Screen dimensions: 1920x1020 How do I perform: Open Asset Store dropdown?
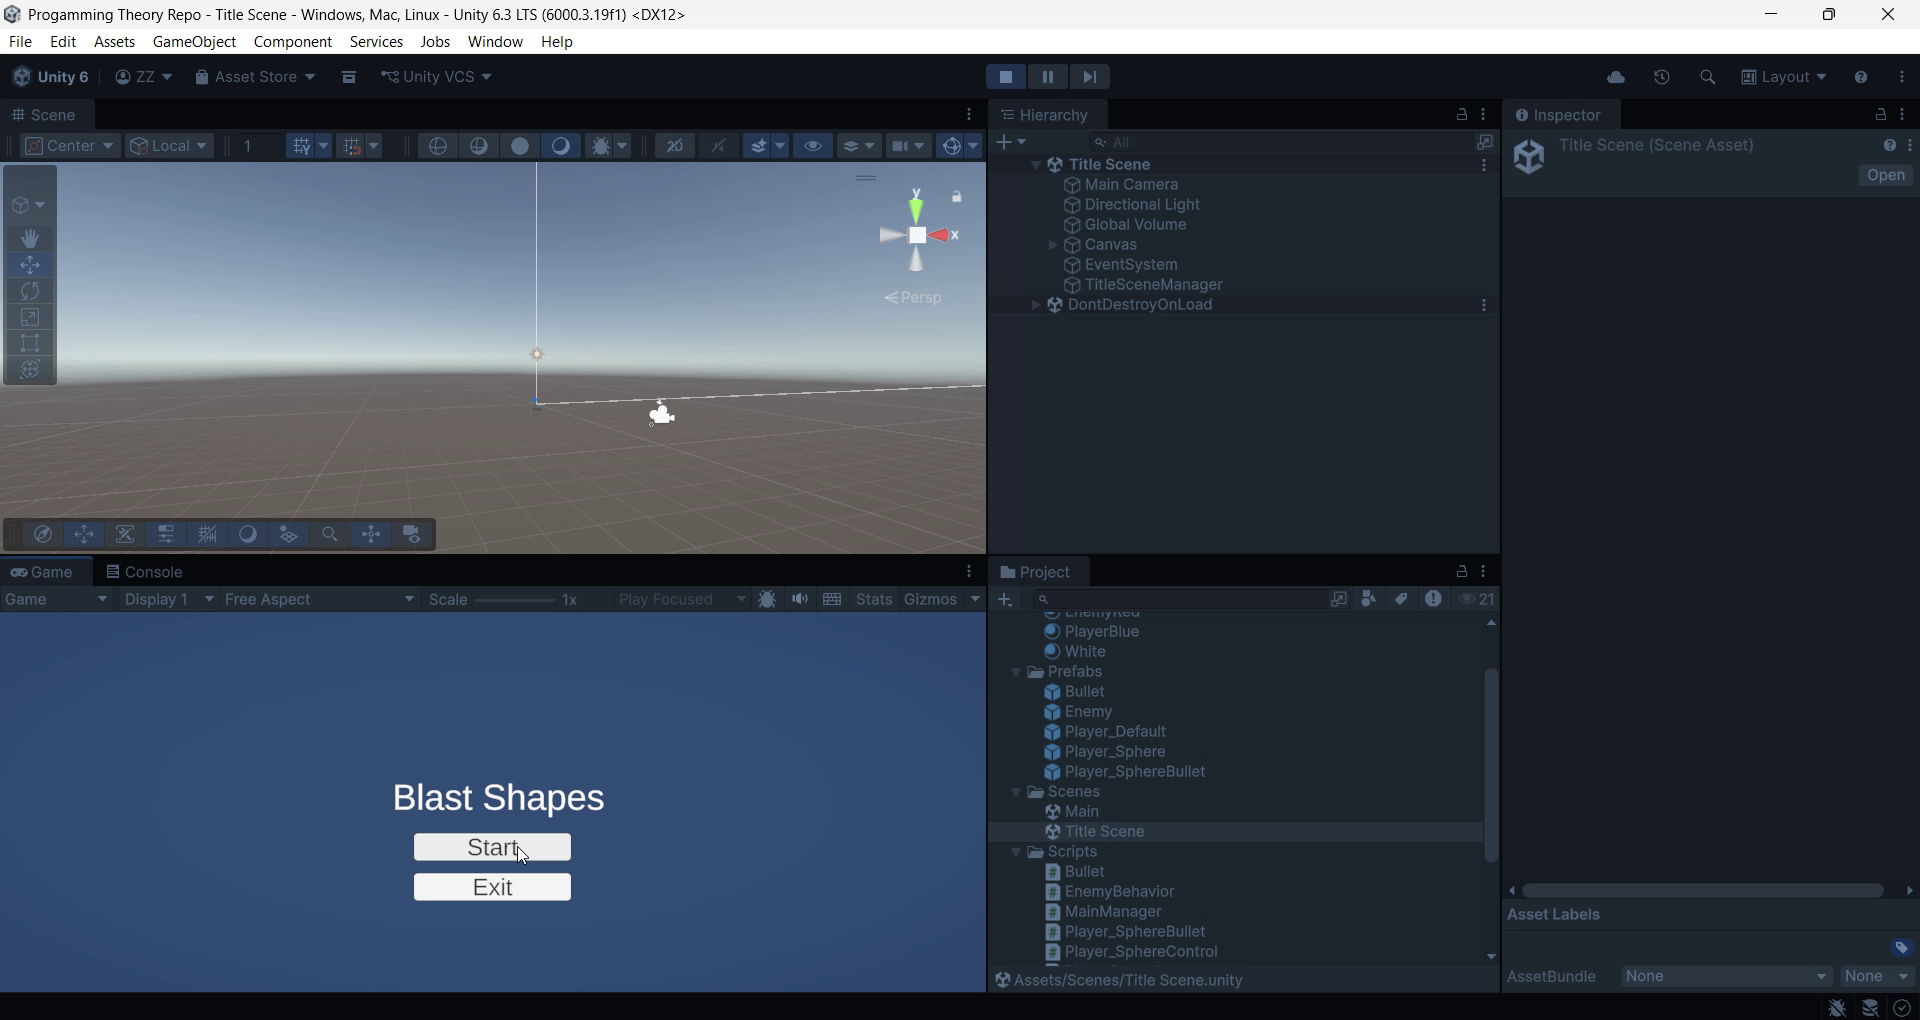click(255, 77)
